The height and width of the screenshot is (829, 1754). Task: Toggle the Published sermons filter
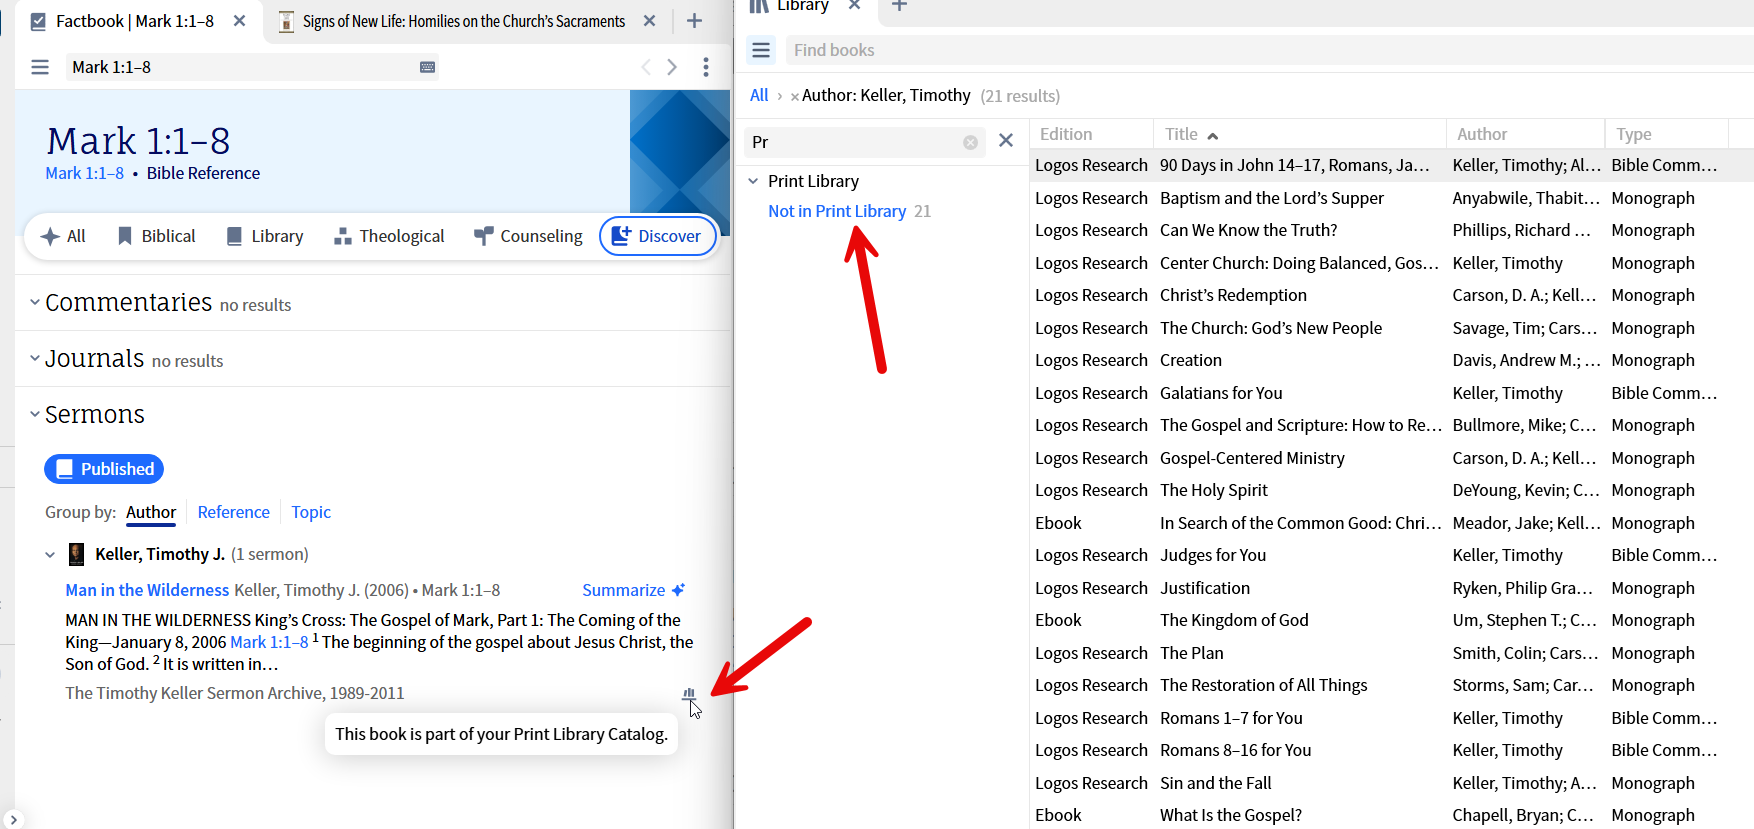coord(104,469)
